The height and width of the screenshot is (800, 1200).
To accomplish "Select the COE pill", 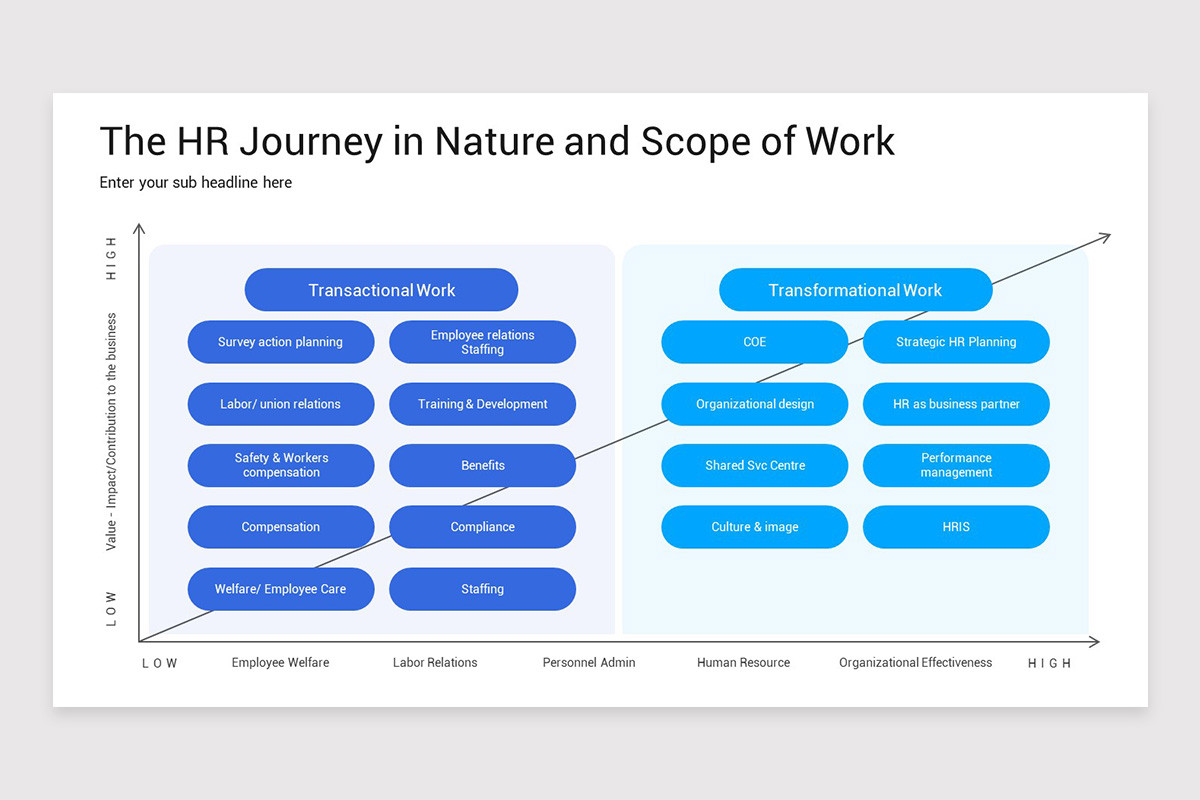I will coord(755,342).
